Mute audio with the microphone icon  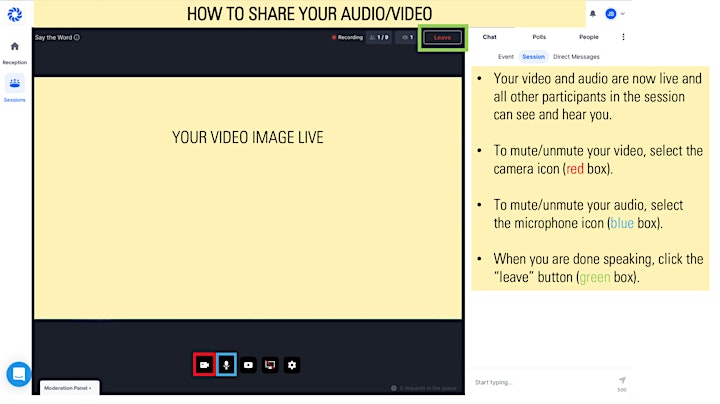[226, 365]
